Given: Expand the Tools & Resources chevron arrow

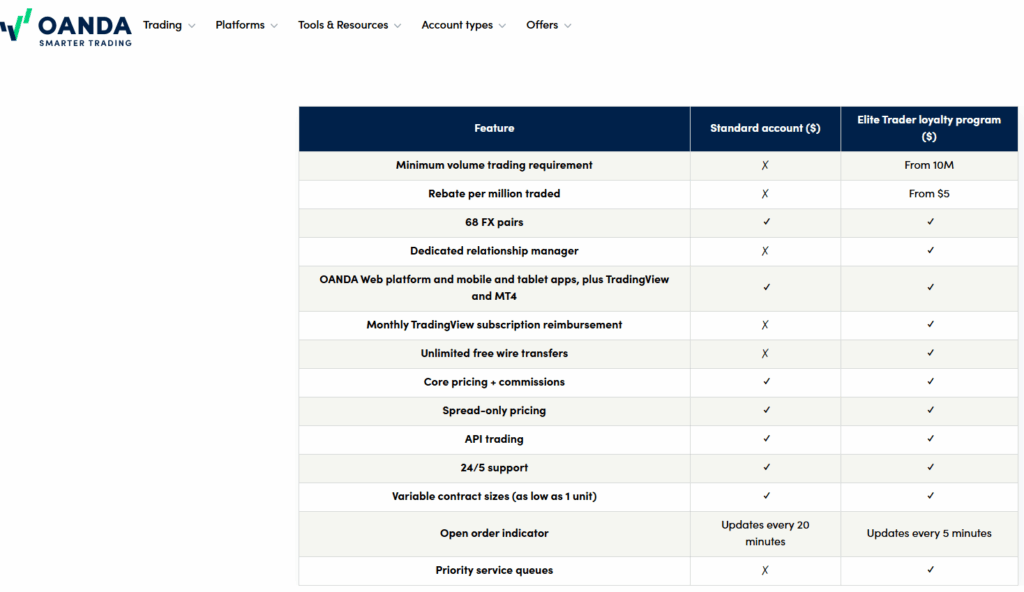Looking at the screenshot, I should [x=398, y=25].
